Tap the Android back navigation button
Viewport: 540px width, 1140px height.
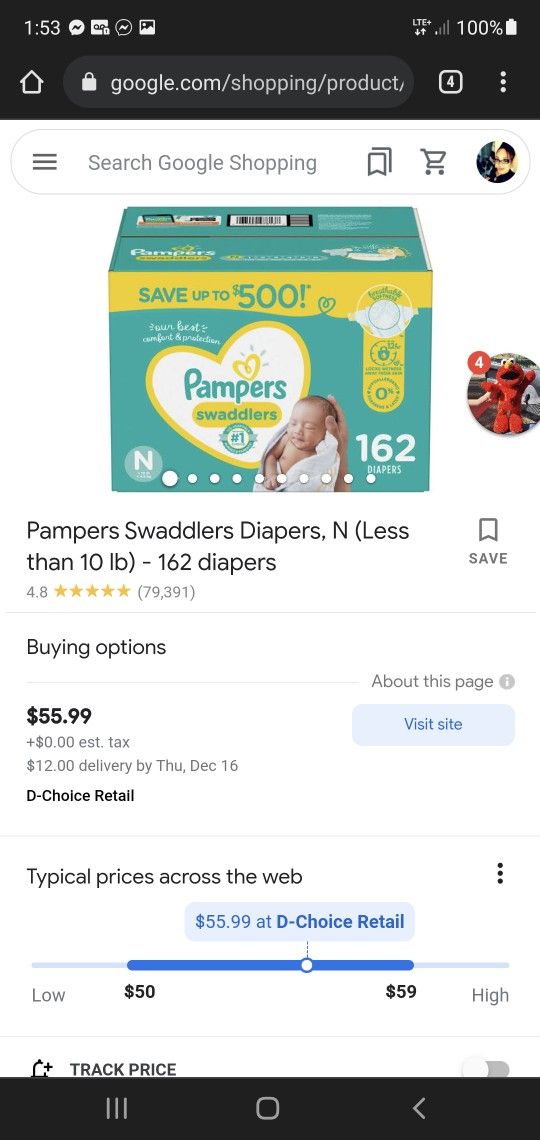(419, 1108)
